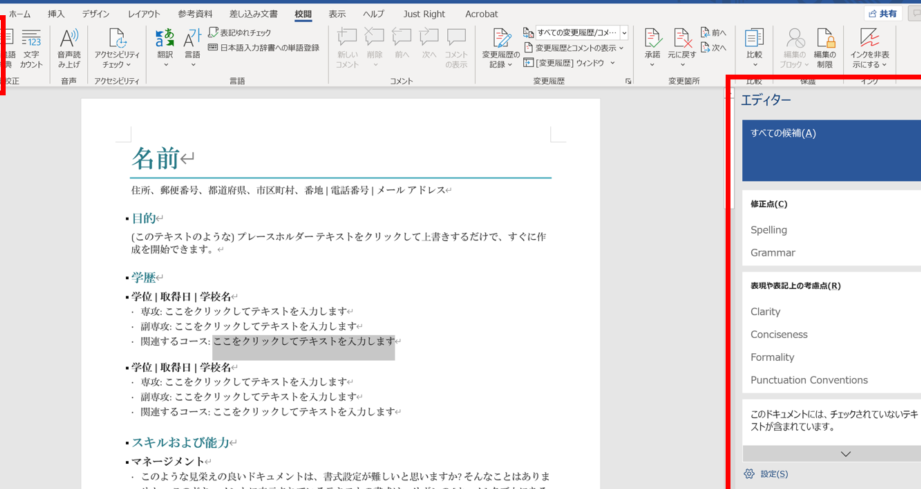
Task: Open the 変更履歴 group dialog launcher
Action: [x=628, y=82]
